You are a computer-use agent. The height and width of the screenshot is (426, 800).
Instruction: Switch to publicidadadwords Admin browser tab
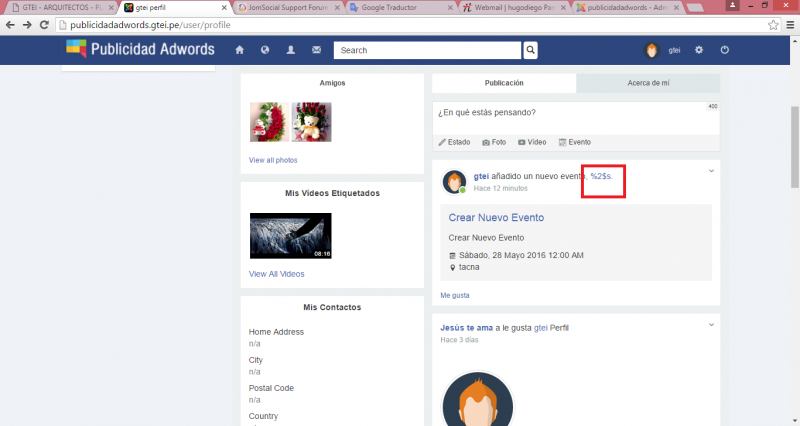pos(628,8)
